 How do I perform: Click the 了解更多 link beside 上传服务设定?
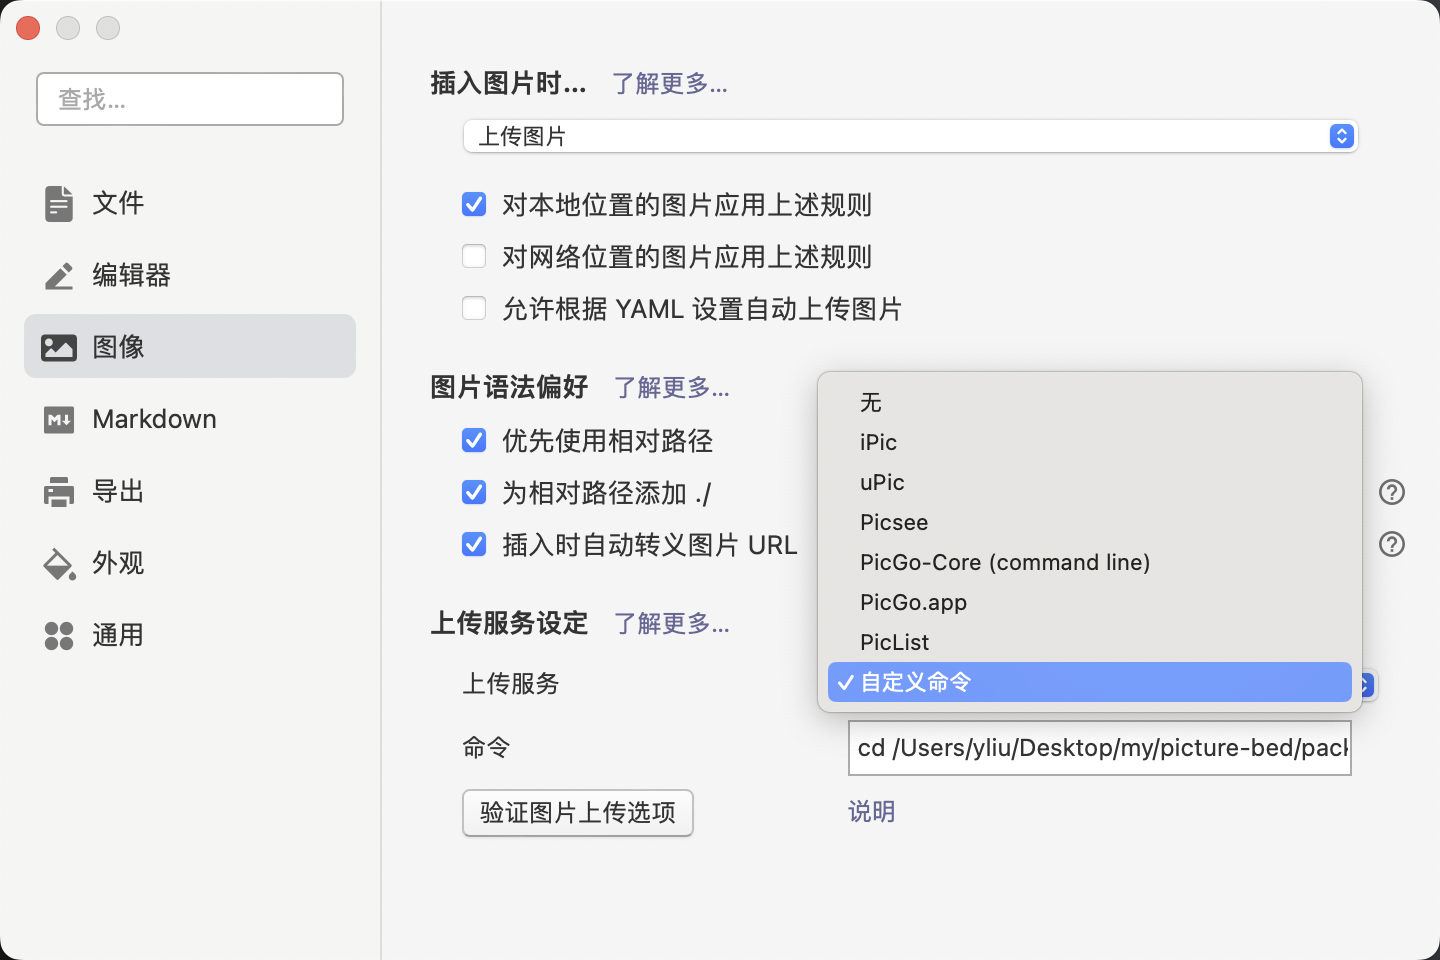671,624
